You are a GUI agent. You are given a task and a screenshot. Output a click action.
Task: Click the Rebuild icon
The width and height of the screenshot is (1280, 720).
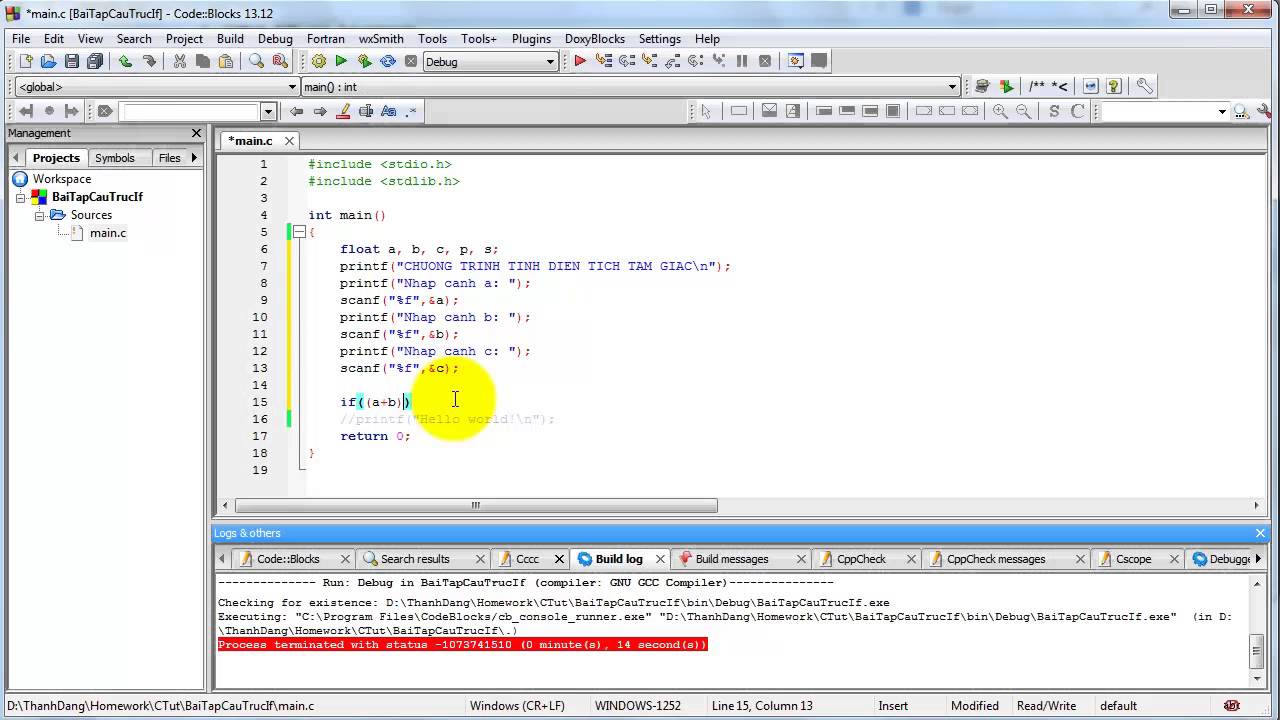pos(387,61)
